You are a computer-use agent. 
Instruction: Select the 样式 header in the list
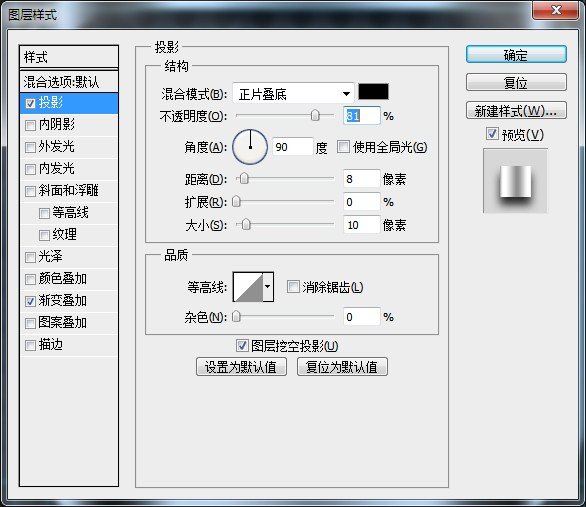click(x=69, y=57)
